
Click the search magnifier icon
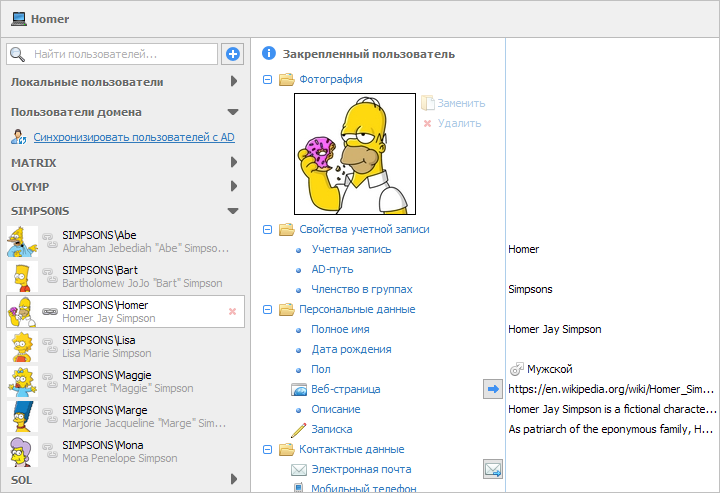[x=17, y=54]
